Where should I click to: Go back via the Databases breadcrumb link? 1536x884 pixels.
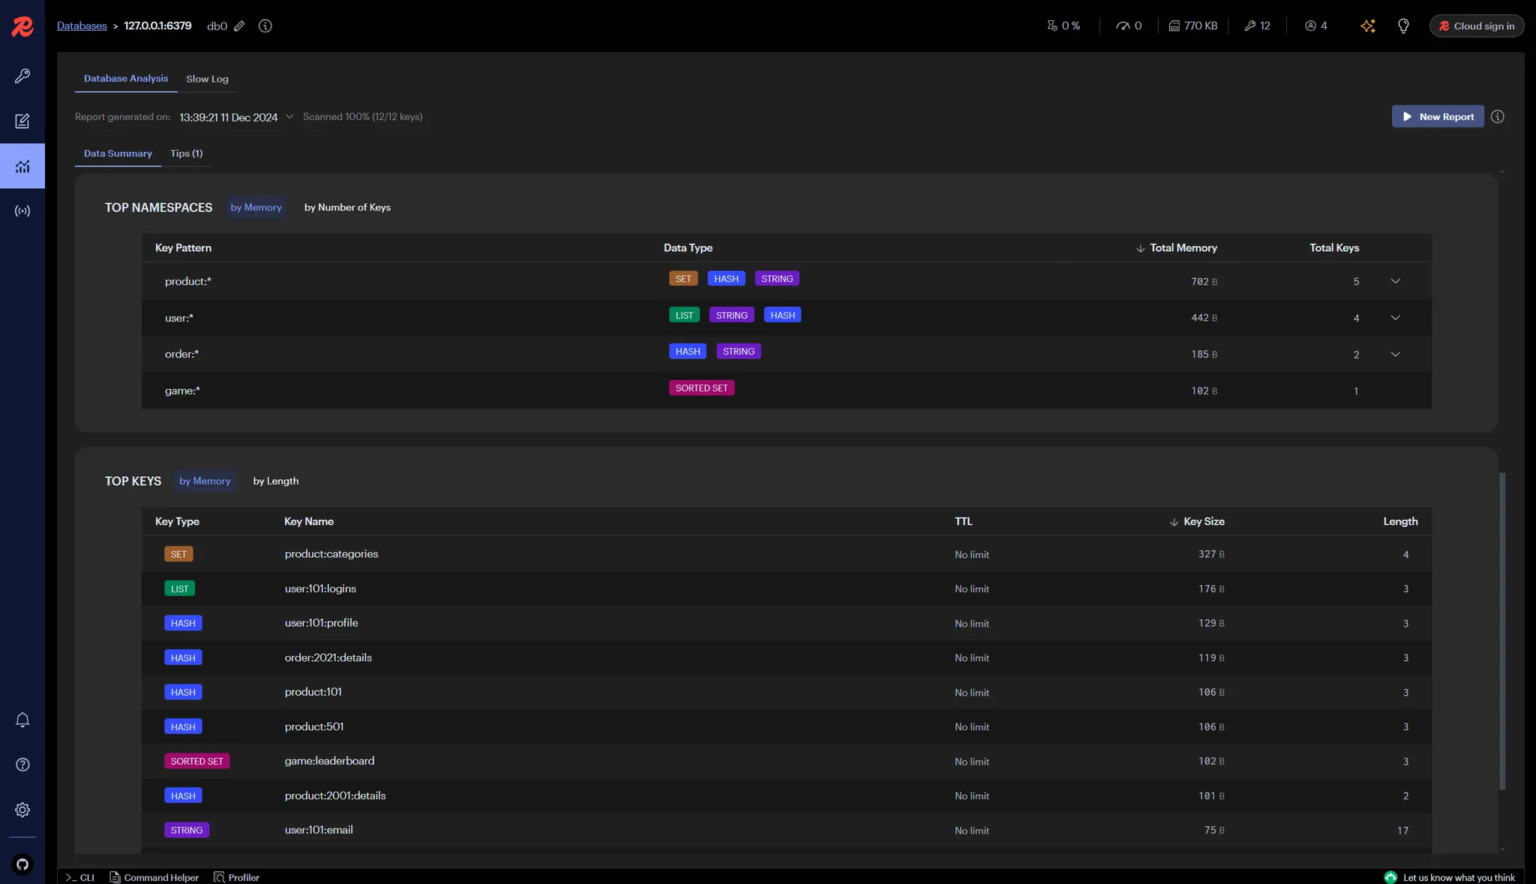[x=81, y=26]
